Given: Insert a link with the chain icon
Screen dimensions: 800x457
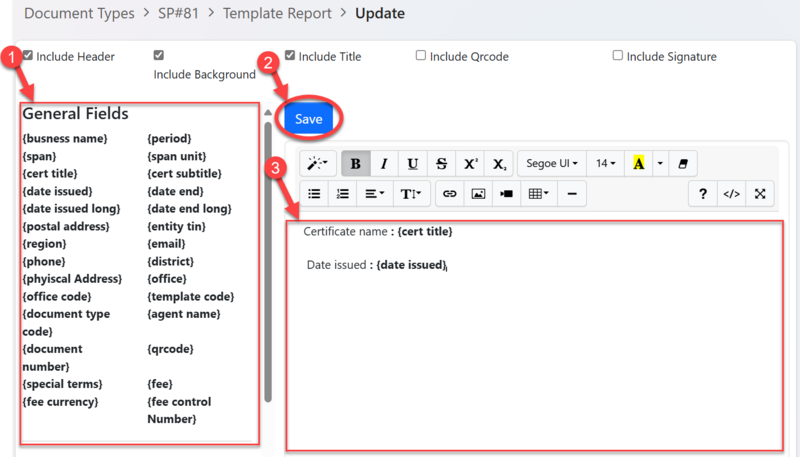Looking at the screenshot, I should coord(449,194).
